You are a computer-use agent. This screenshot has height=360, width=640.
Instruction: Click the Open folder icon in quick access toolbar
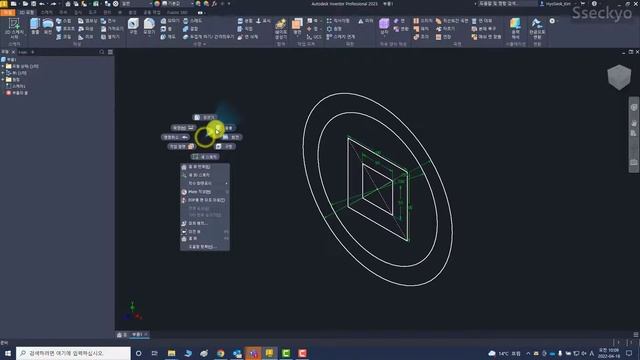[x=25, y=4]
